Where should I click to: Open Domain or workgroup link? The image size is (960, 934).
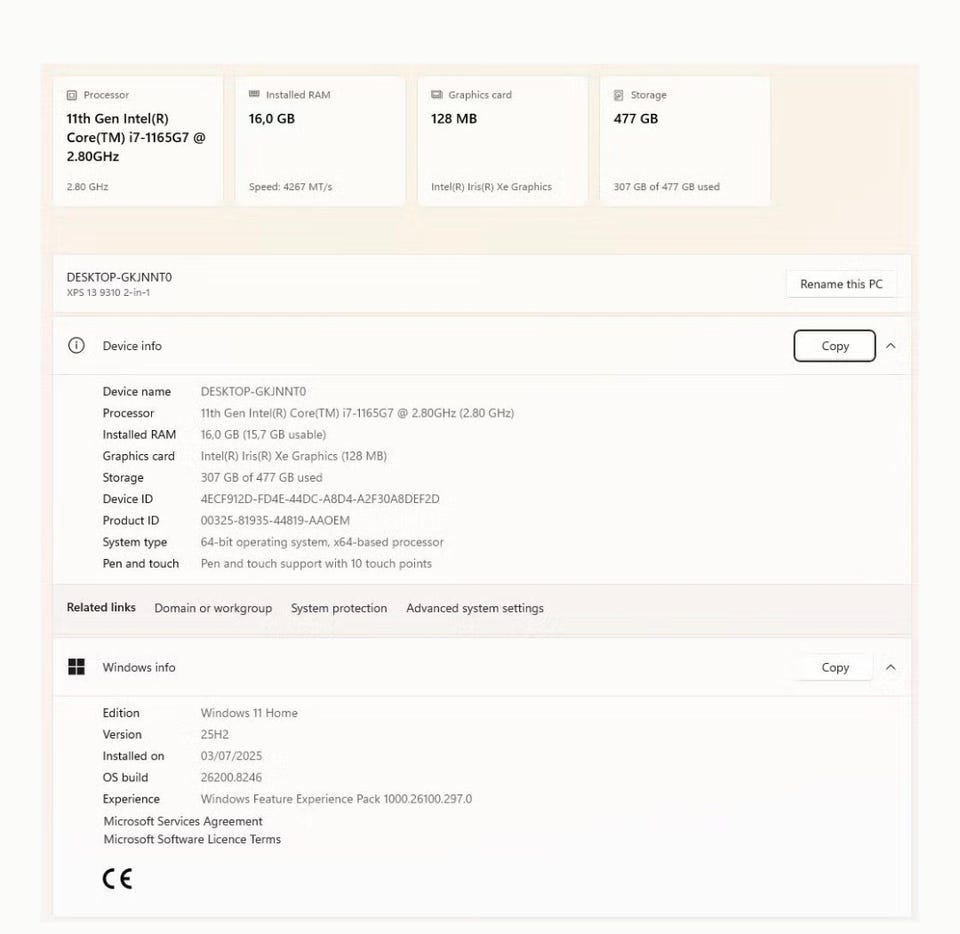point(213,608)
